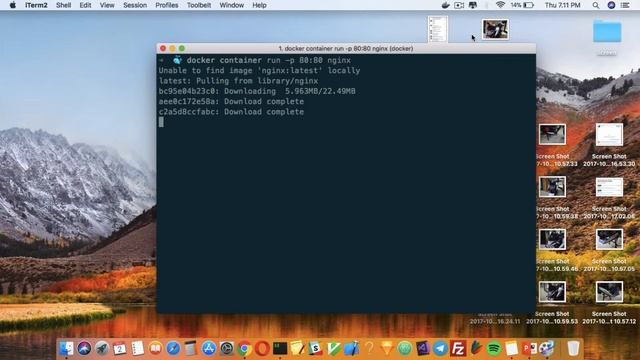Open Notification Center list icon
This screenshot has width=640, height=360.
coord(625,5)
